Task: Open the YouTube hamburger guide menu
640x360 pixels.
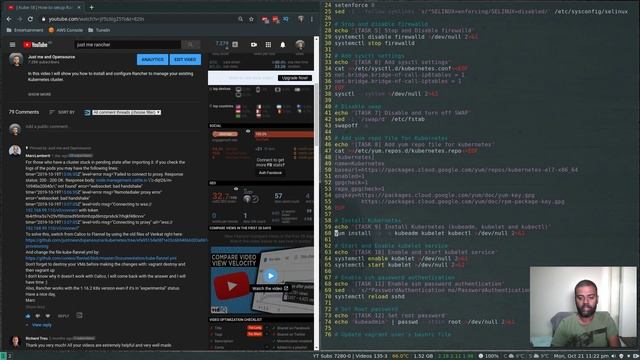Action: [x=12, y=44]
